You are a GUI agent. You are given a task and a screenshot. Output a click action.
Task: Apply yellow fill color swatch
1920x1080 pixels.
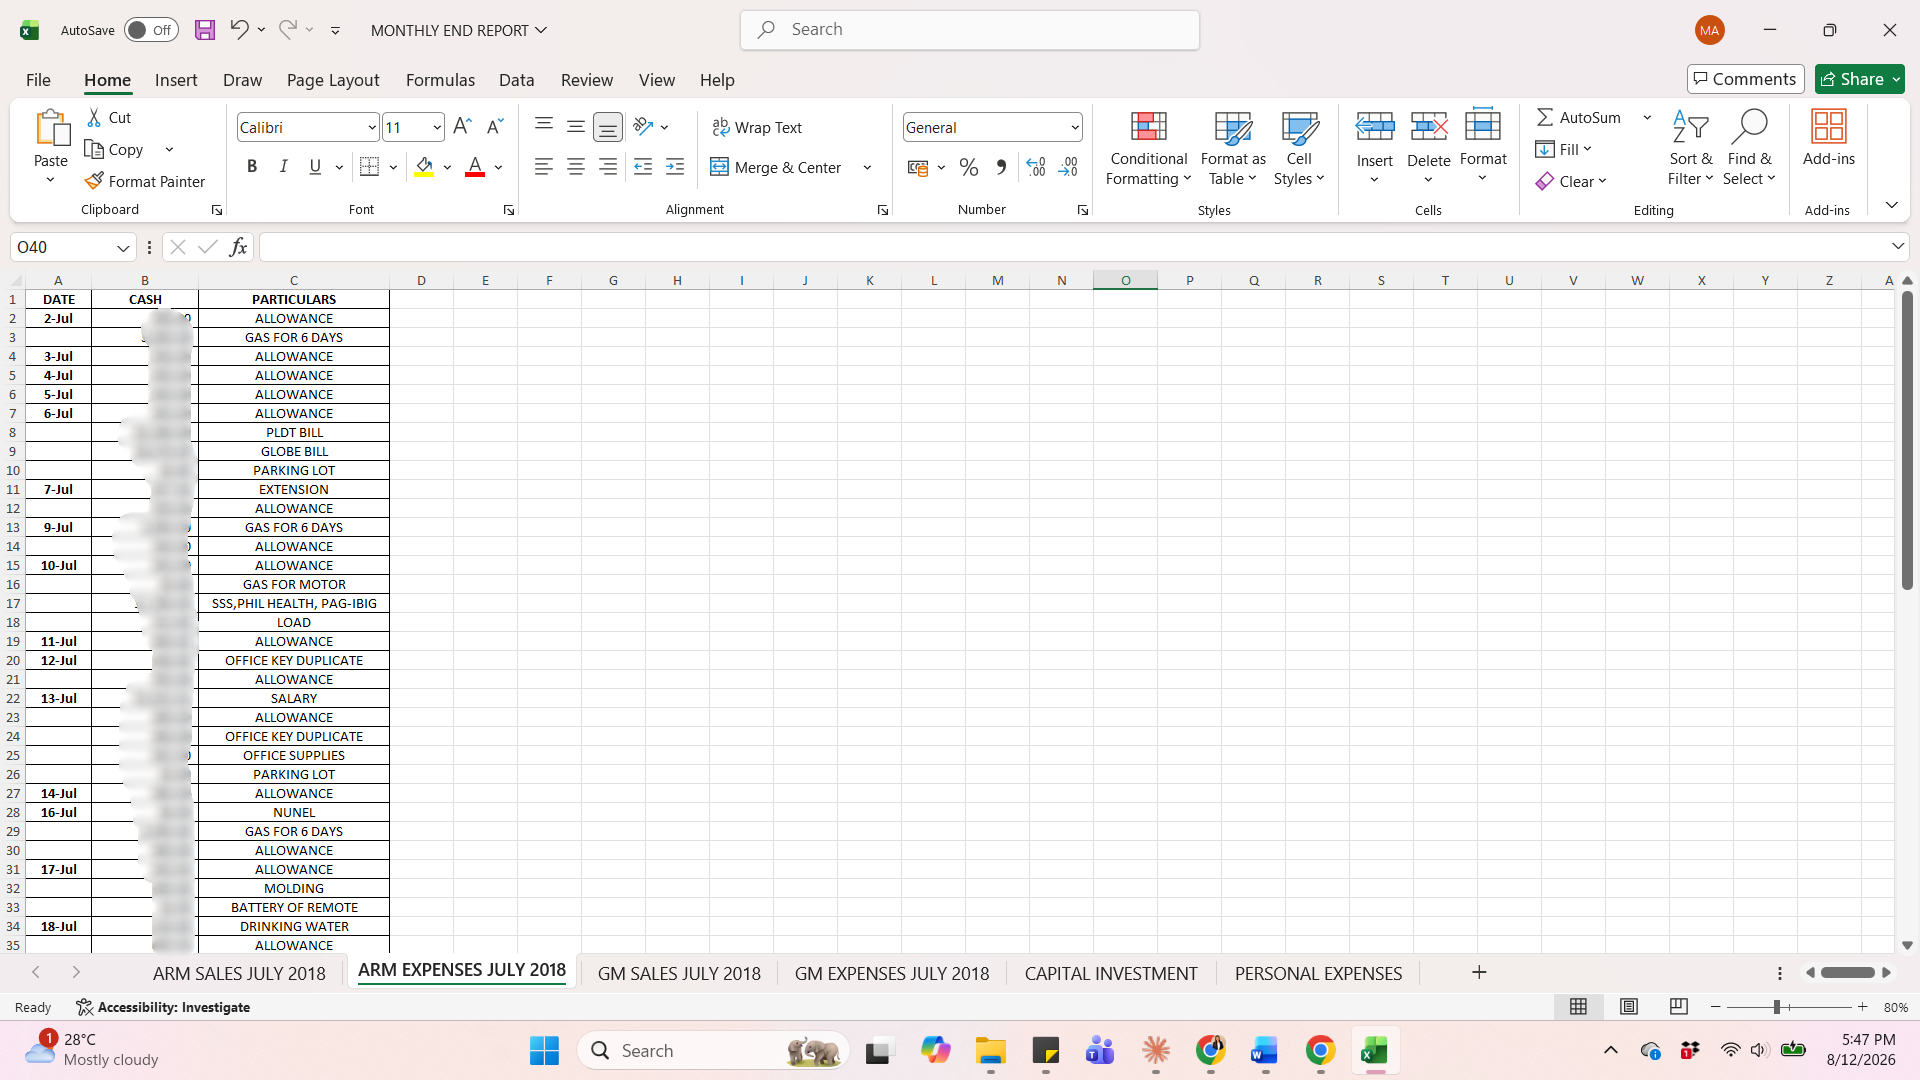click(424, 167)
